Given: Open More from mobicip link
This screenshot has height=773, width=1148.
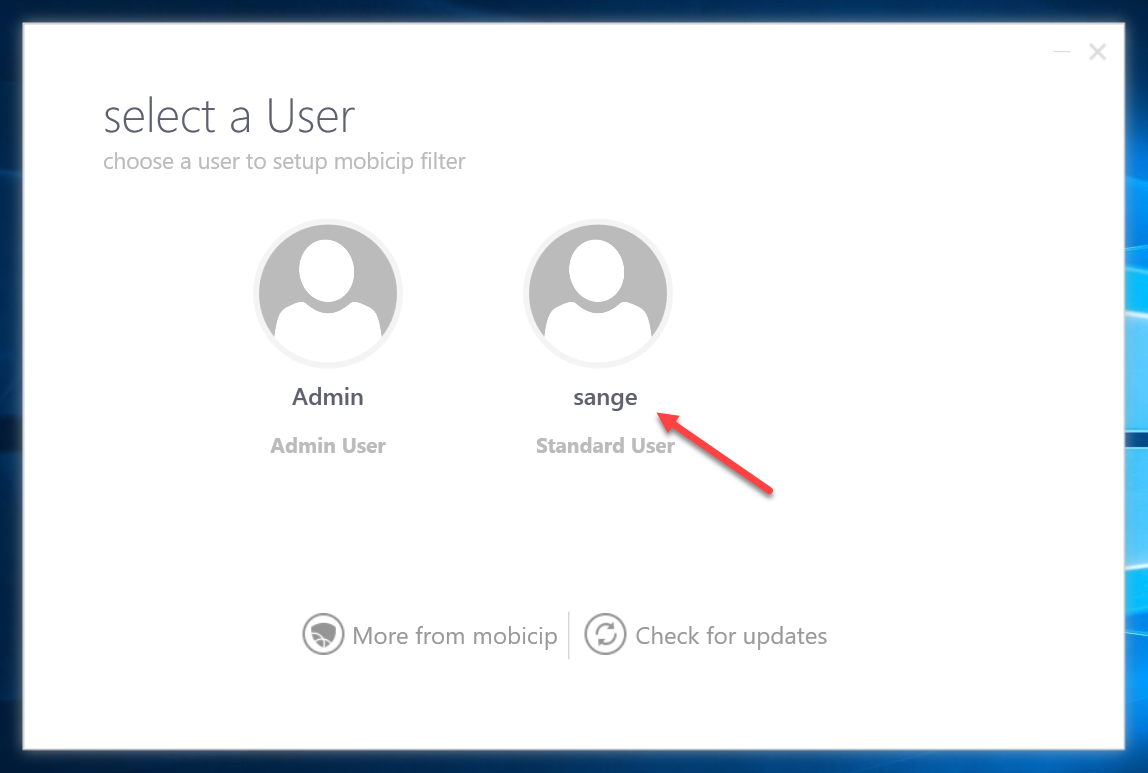Looking at the screenshot, I should (x=455, y=635).
